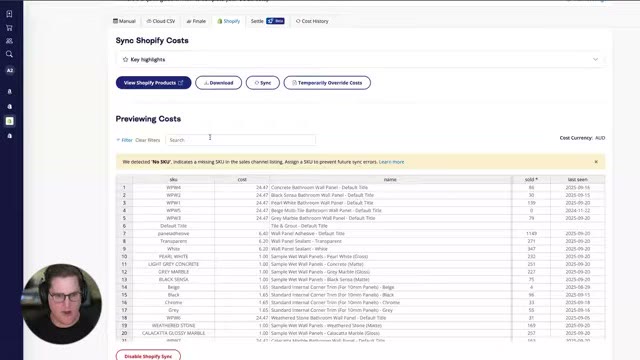Click the Download button

(x=218, y=83)
